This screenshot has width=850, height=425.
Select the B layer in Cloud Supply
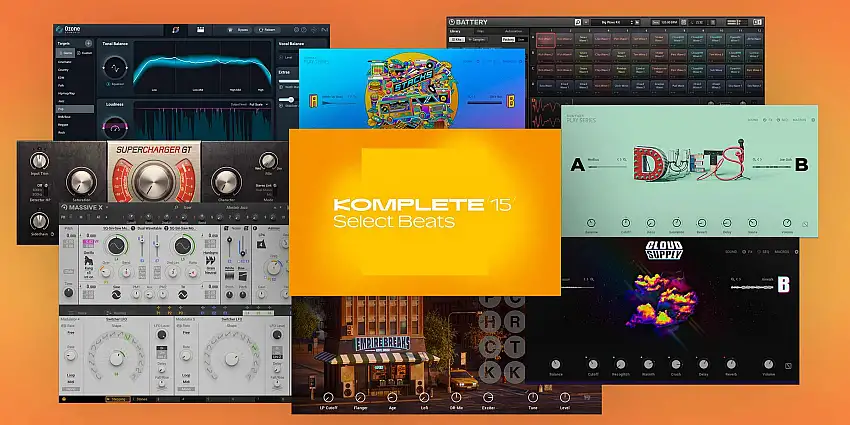pyautogui.click(x=783, y=286)
